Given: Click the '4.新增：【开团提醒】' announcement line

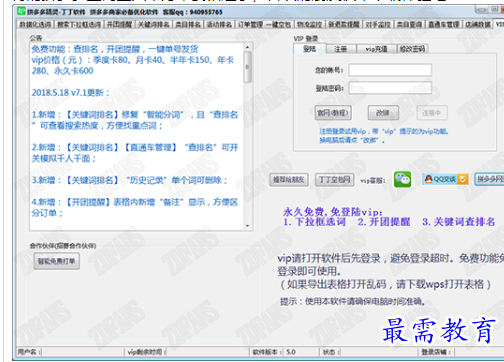Looking at the screenshot, I should (x=135, y=202).
